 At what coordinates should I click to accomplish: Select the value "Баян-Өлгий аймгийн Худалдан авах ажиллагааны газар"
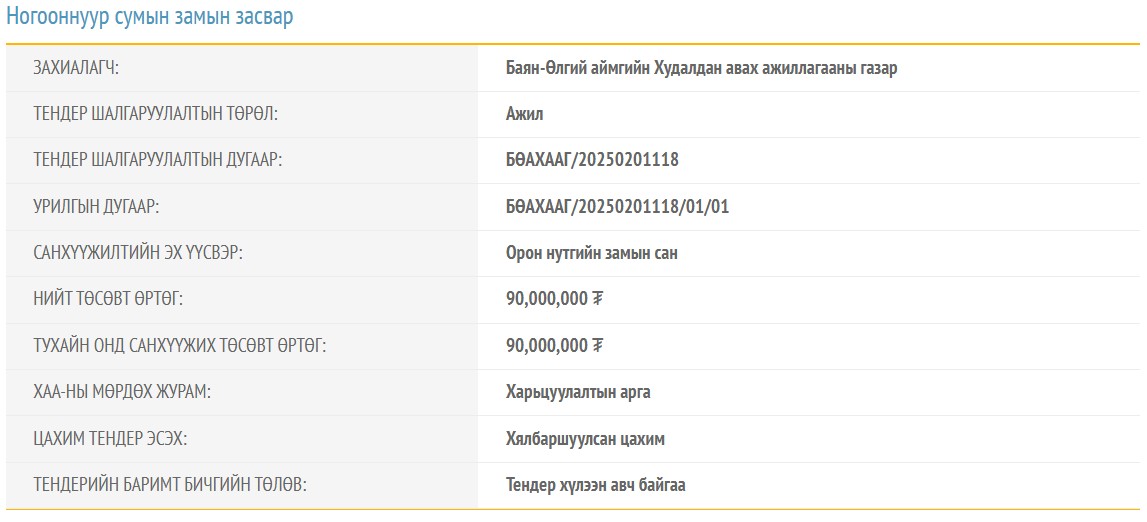(701, 68)
